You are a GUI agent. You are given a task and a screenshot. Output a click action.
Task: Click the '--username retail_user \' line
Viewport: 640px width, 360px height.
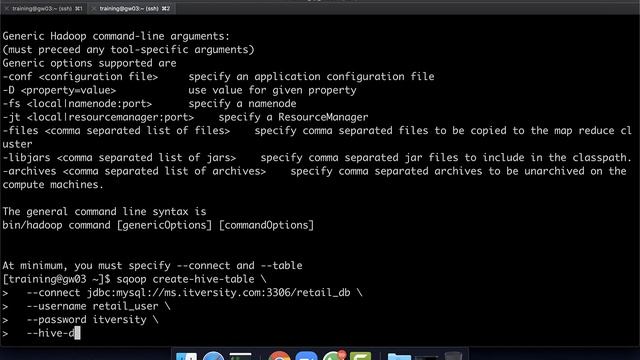click(98, 306)
